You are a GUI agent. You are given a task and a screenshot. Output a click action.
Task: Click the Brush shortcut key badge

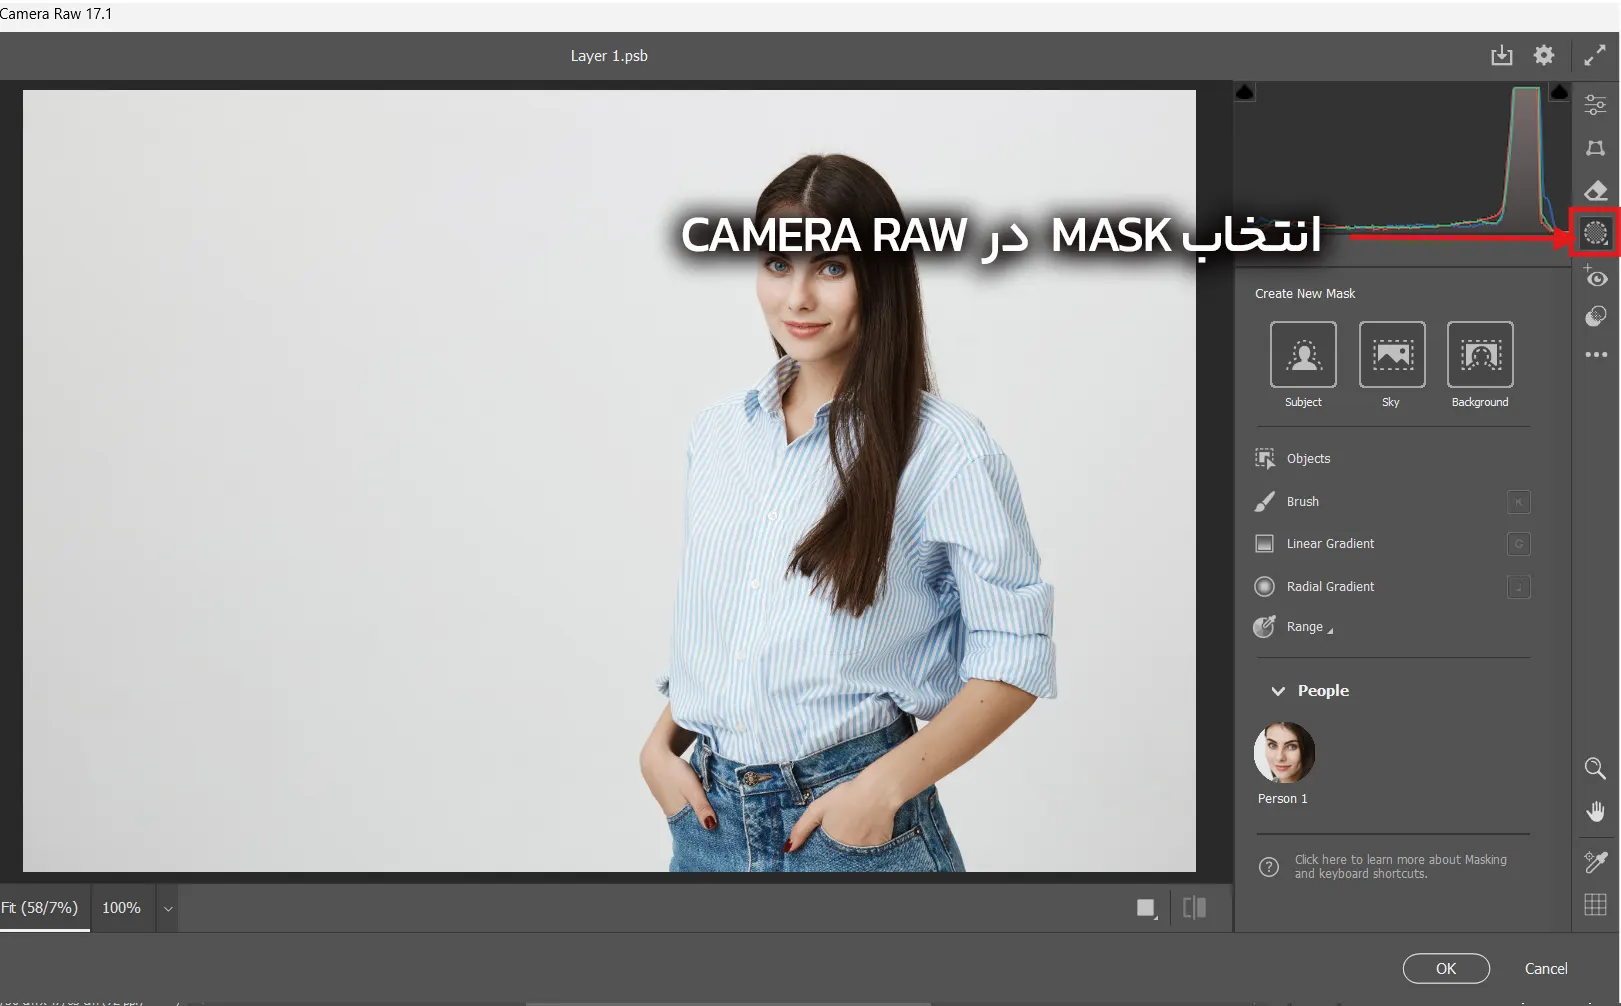1518,502
